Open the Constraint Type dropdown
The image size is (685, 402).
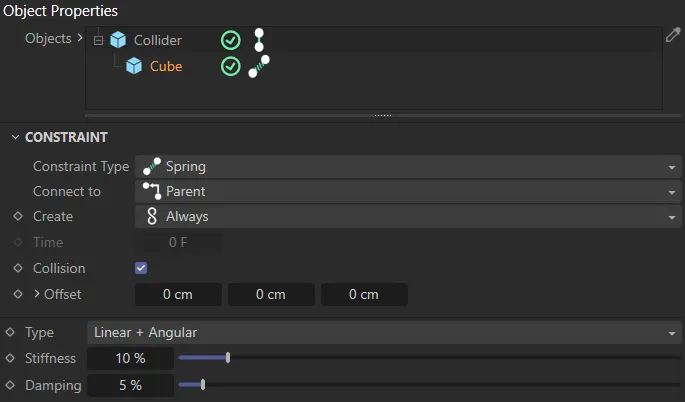(408, 166)
